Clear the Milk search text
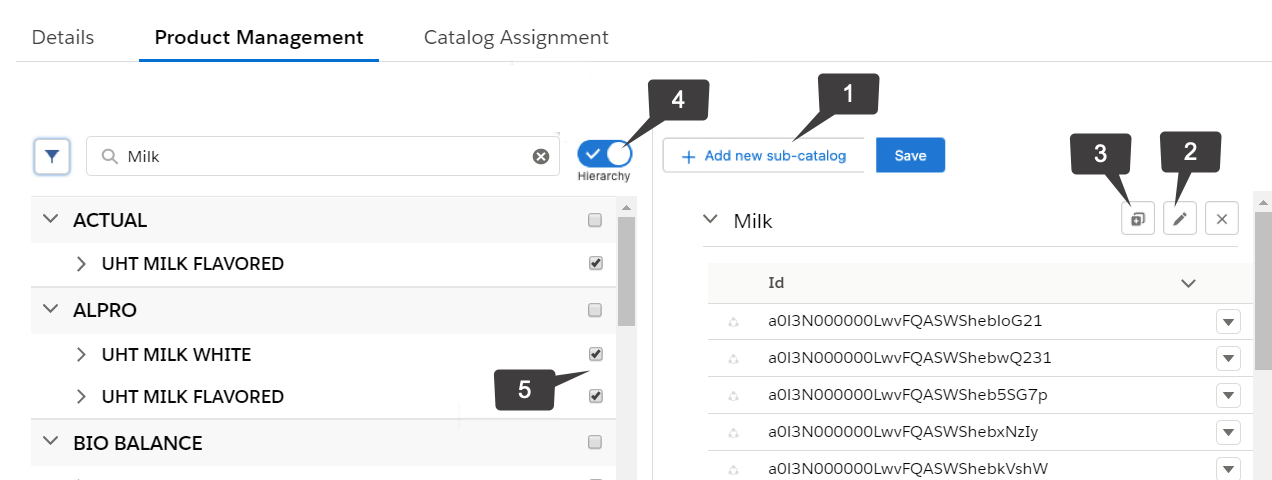The image size is (1272, 480). (540, 157)
